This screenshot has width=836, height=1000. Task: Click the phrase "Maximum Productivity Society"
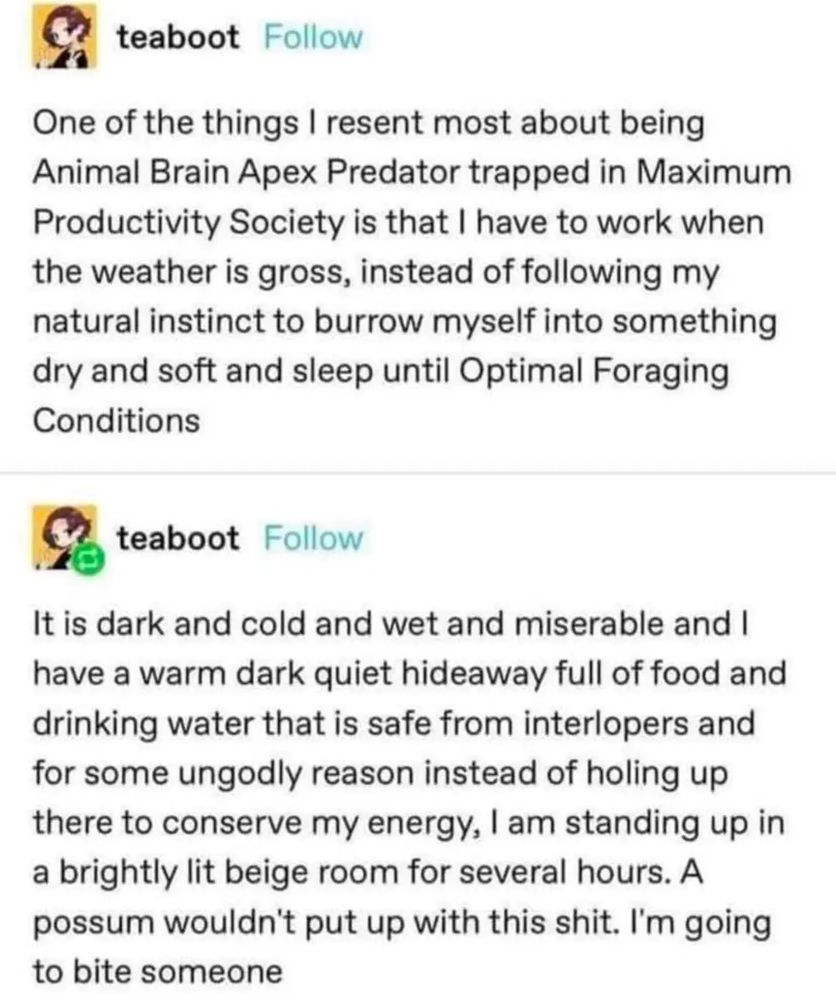coord(412,198)
